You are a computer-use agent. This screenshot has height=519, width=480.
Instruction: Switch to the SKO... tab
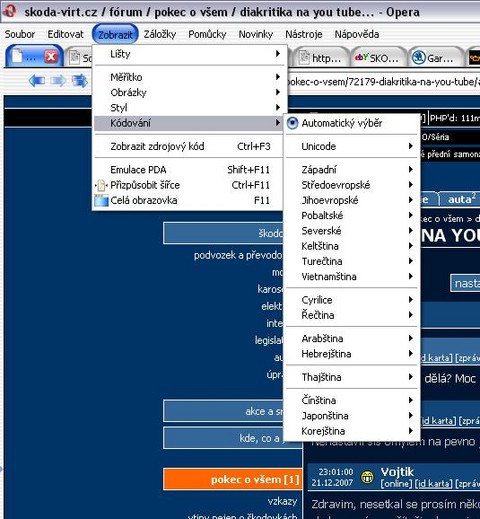[x=378, y=58]
